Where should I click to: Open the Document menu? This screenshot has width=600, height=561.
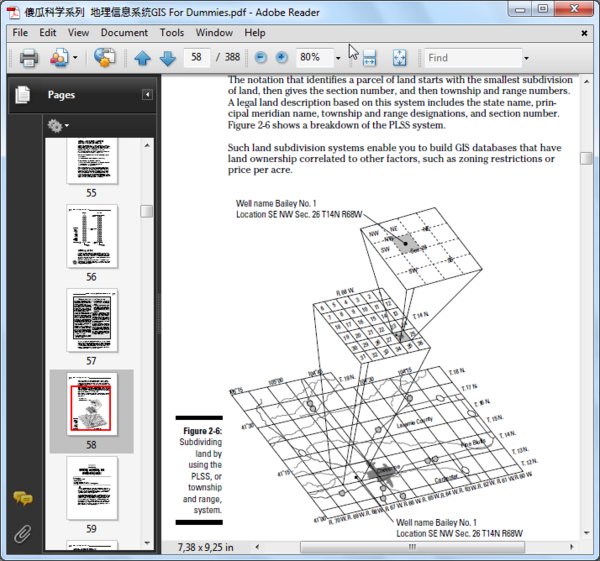point(124,32)
